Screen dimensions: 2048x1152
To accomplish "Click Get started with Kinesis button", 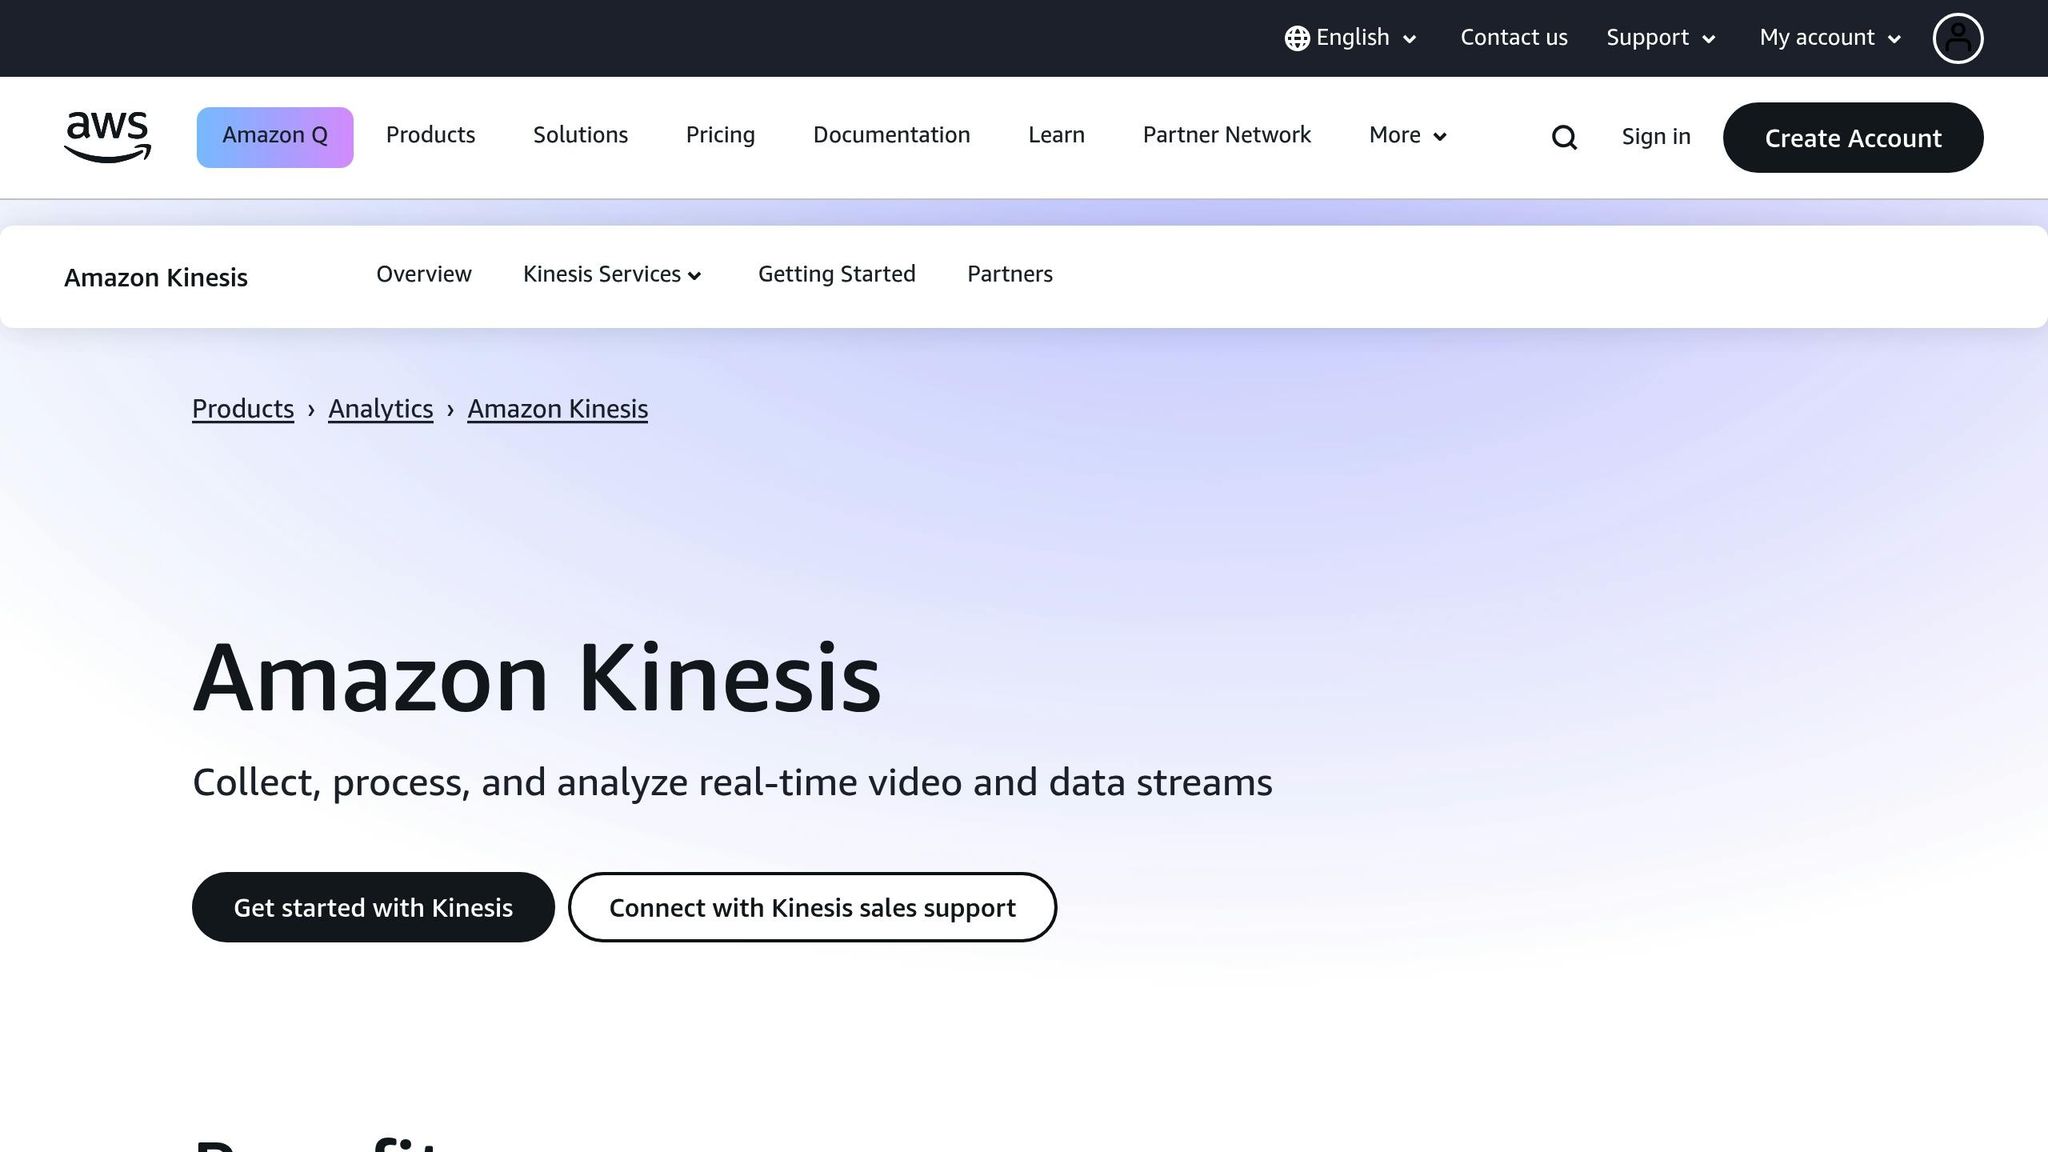I will click(373, 907).
